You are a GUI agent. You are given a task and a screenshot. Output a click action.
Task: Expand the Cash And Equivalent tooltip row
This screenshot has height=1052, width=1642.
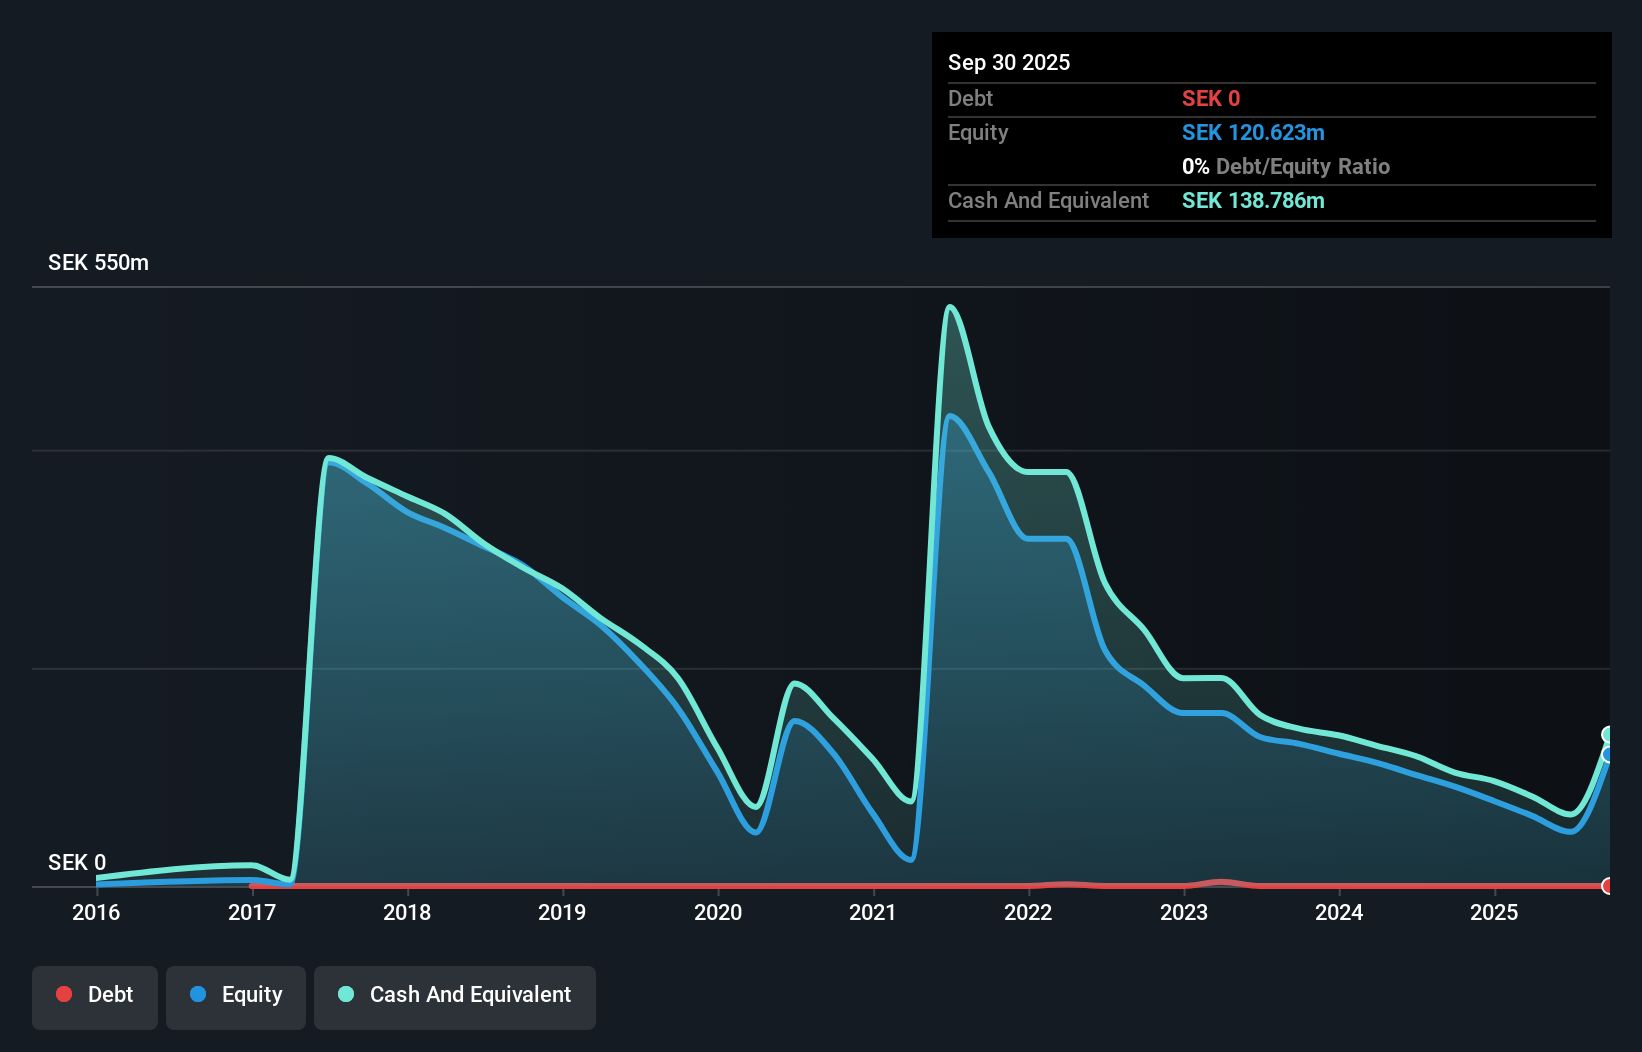pos(1048,200)
